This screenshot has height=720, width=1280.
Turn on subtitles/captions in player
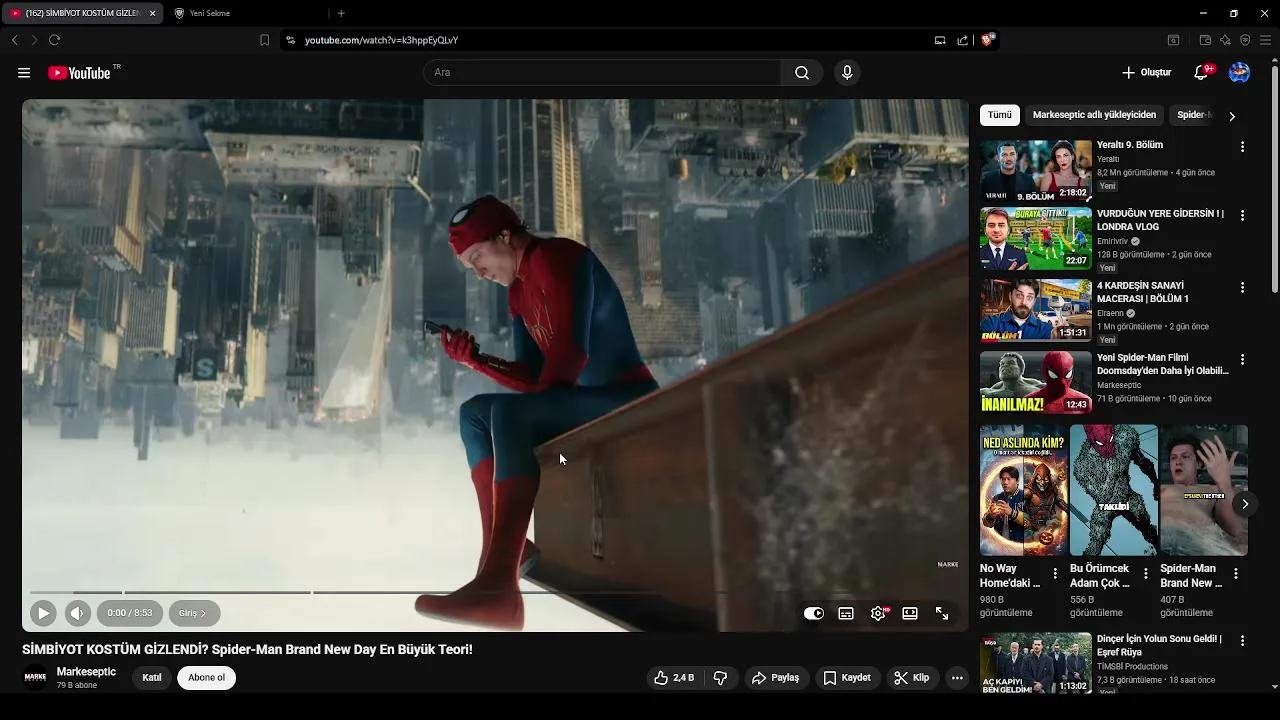pos(846,614)
